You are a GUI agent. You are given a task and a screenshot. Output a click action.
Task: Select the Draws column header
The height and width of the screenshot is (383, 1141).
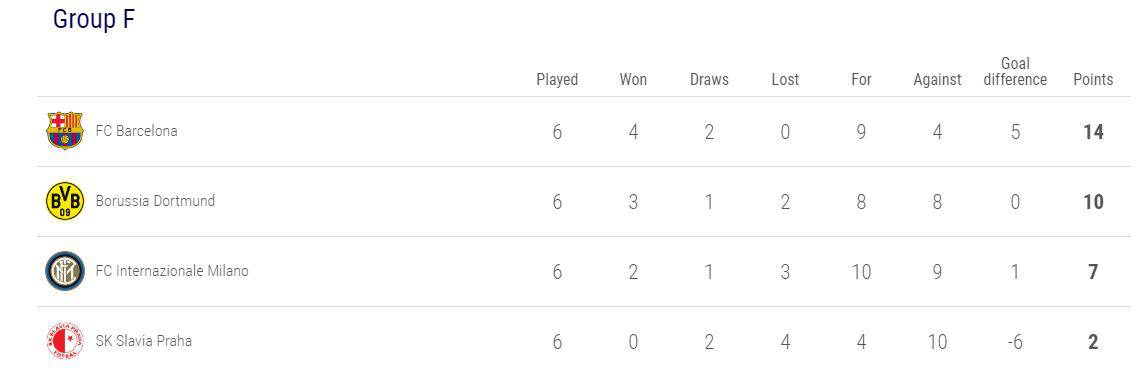709,79
